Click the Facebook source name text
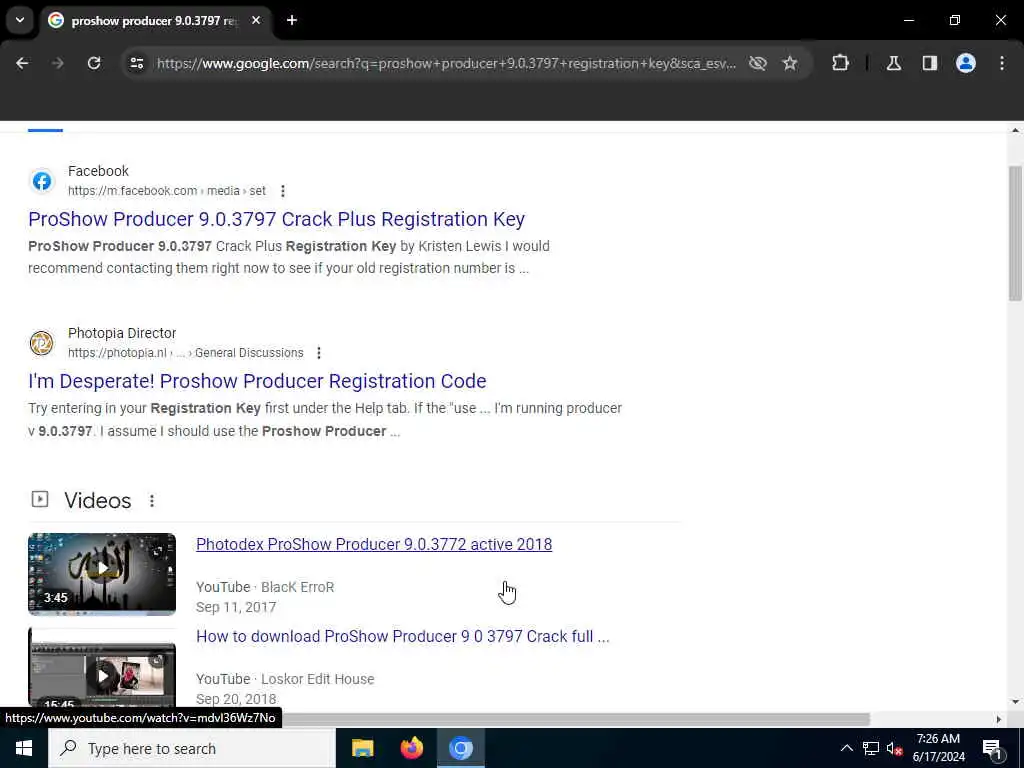The width and height of the screenshot is (1024, 768). (99, 171)
